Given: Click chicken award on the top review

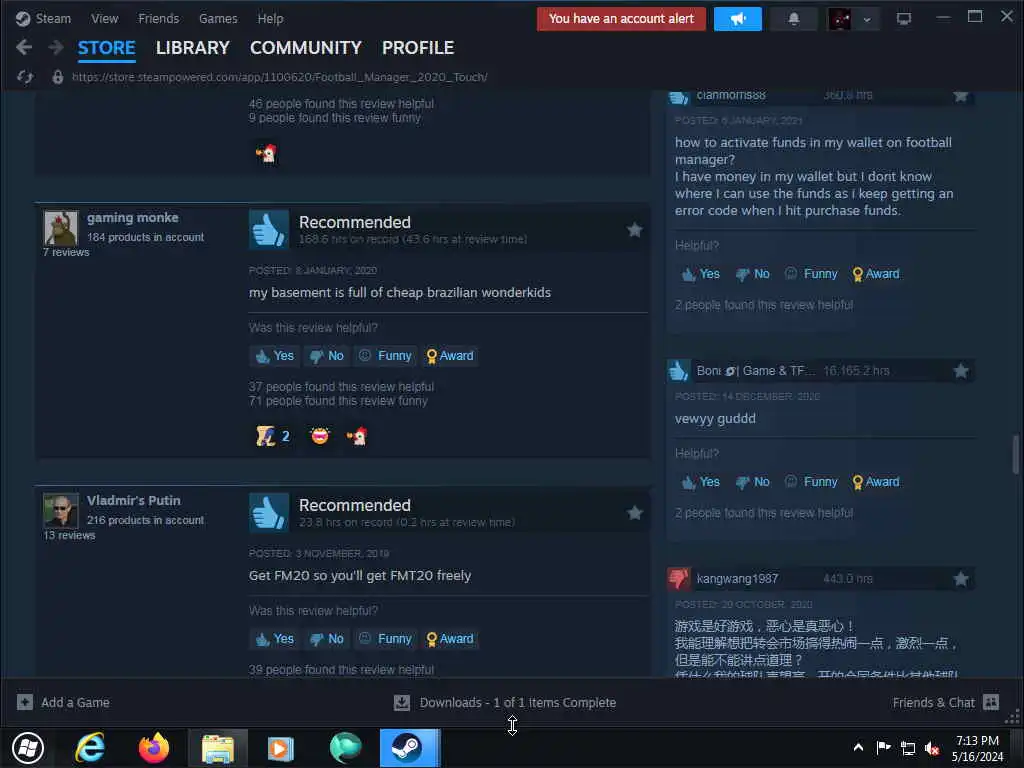Looking at the screenshot, I should pyautogui.click(x=266, y=153).
